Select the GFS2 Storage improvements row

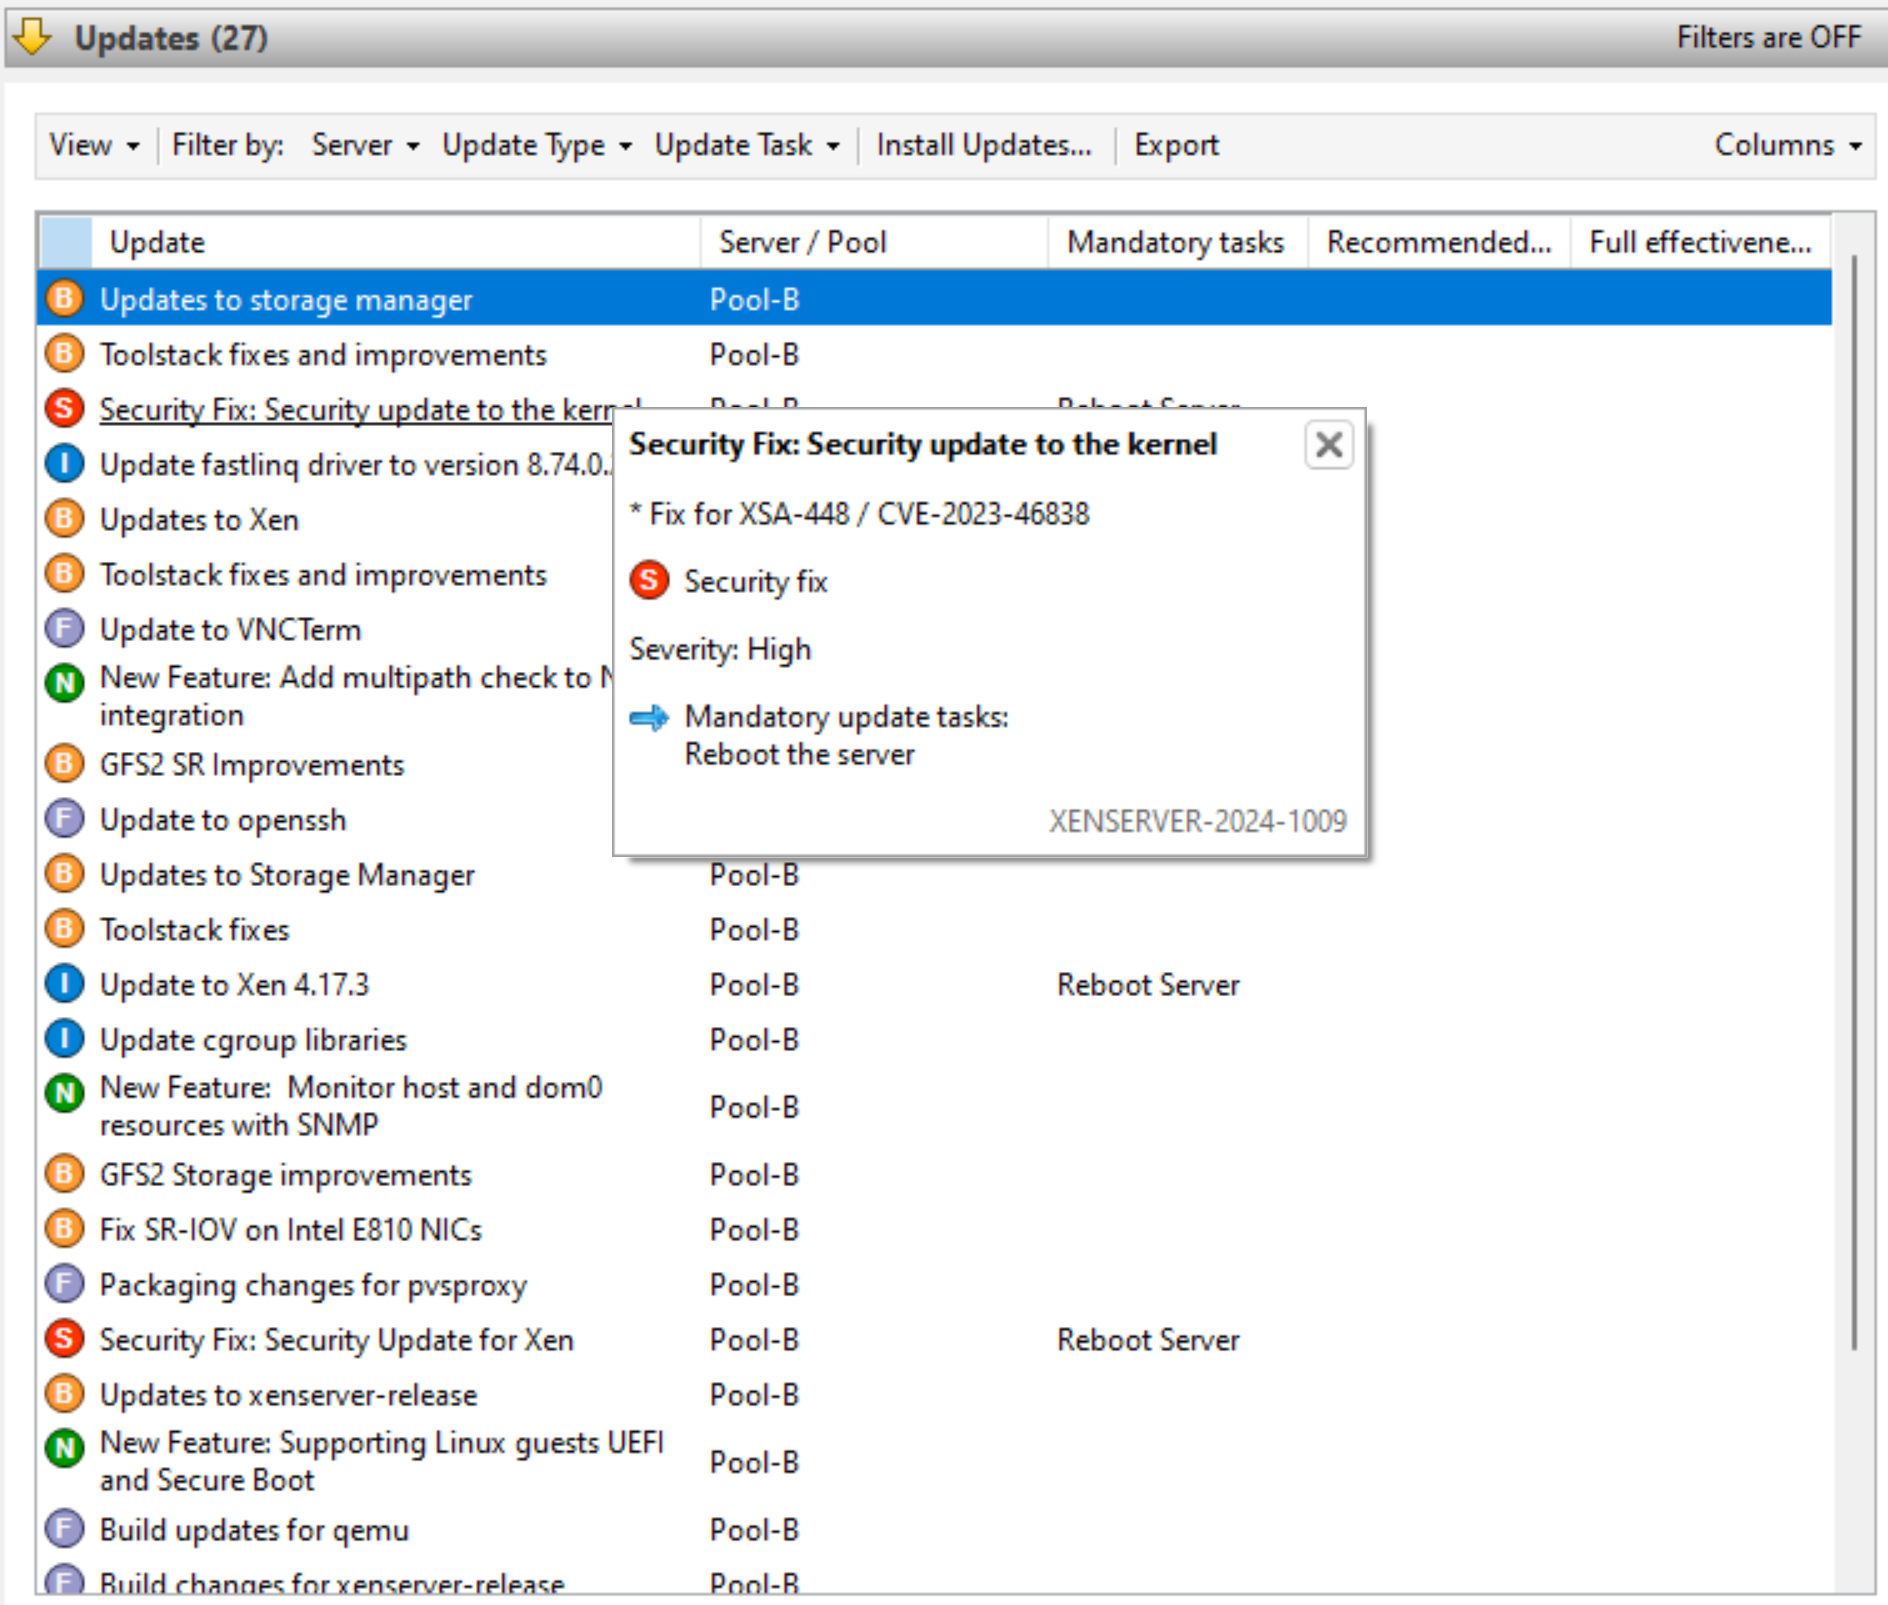click(934, 1174)
